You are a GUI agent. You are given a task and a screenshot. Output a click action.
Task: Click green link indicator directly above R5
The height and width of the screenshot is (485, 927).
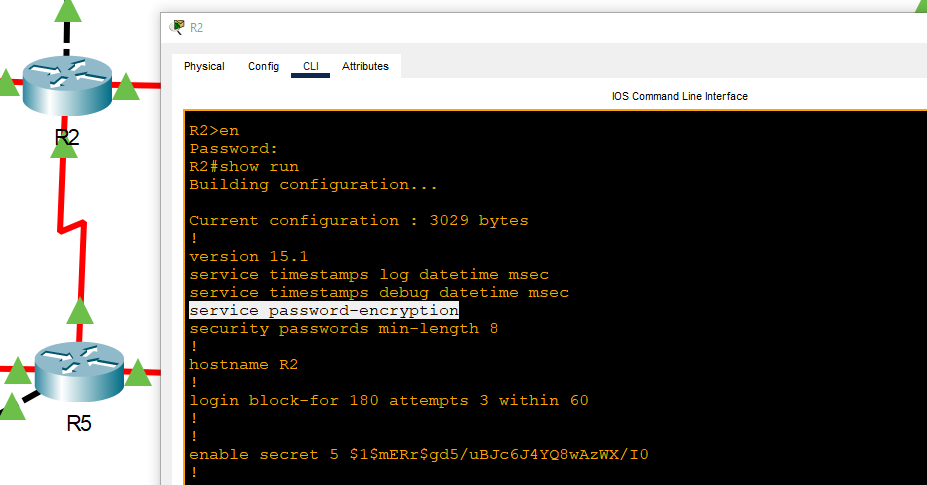(80, 311)
